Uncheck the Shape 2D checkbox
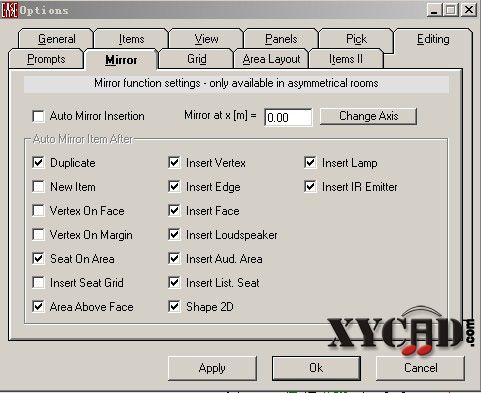The height and width of the screenshot is (393, 481). pyautogui.click(x=174, y=307)
